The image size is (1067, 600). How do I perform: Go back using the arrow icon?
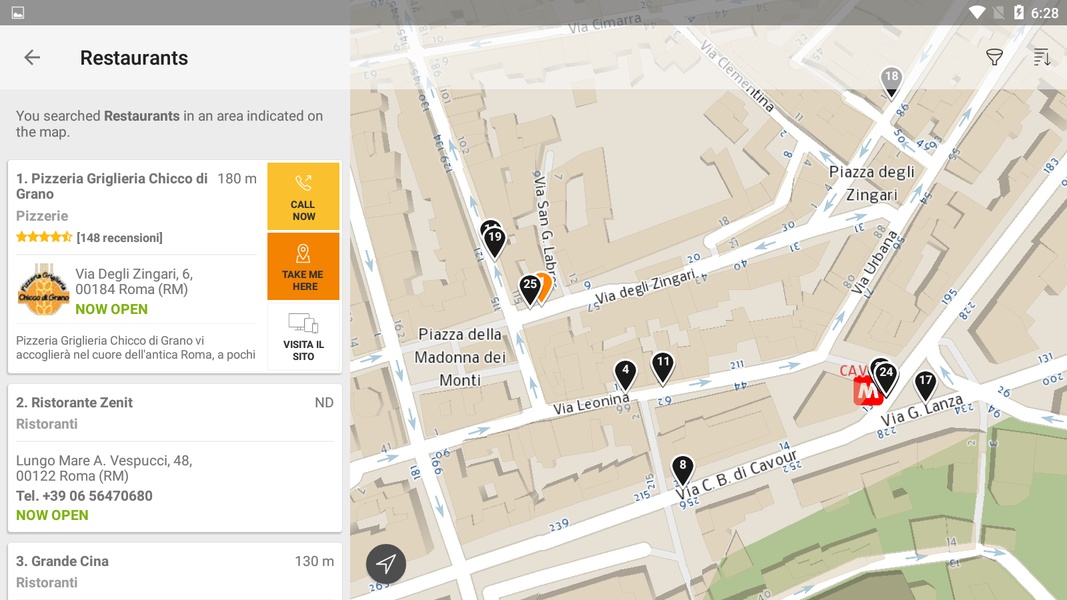click(32, 58)
